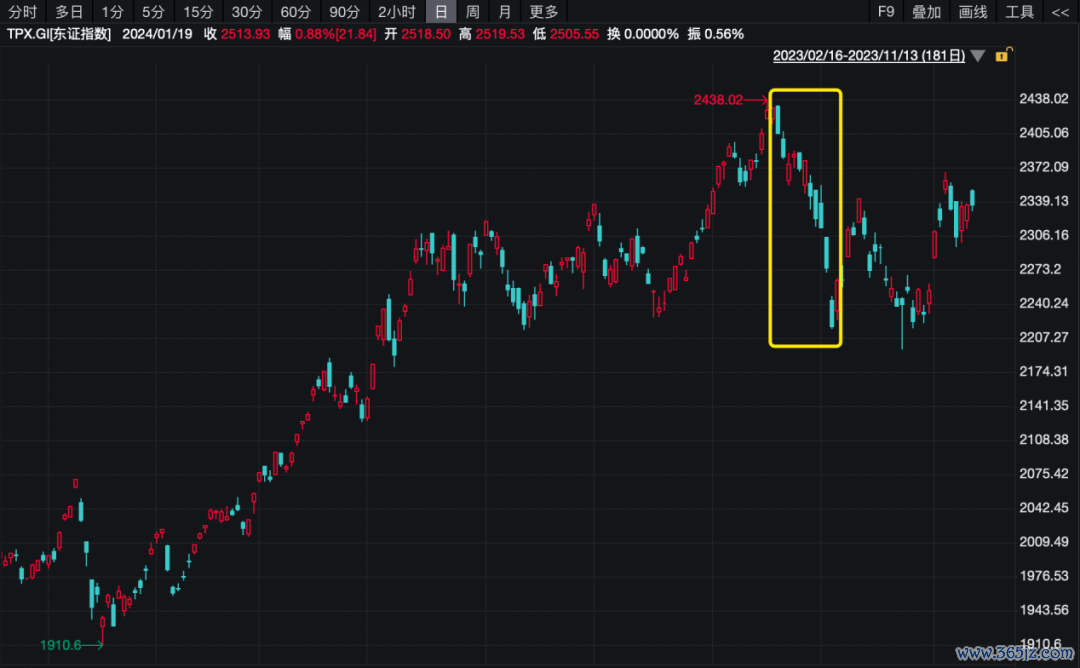Choose the 1分 one-minute interval
The width and height of the screenshot is (1080, 668).
tap(113, 12)
